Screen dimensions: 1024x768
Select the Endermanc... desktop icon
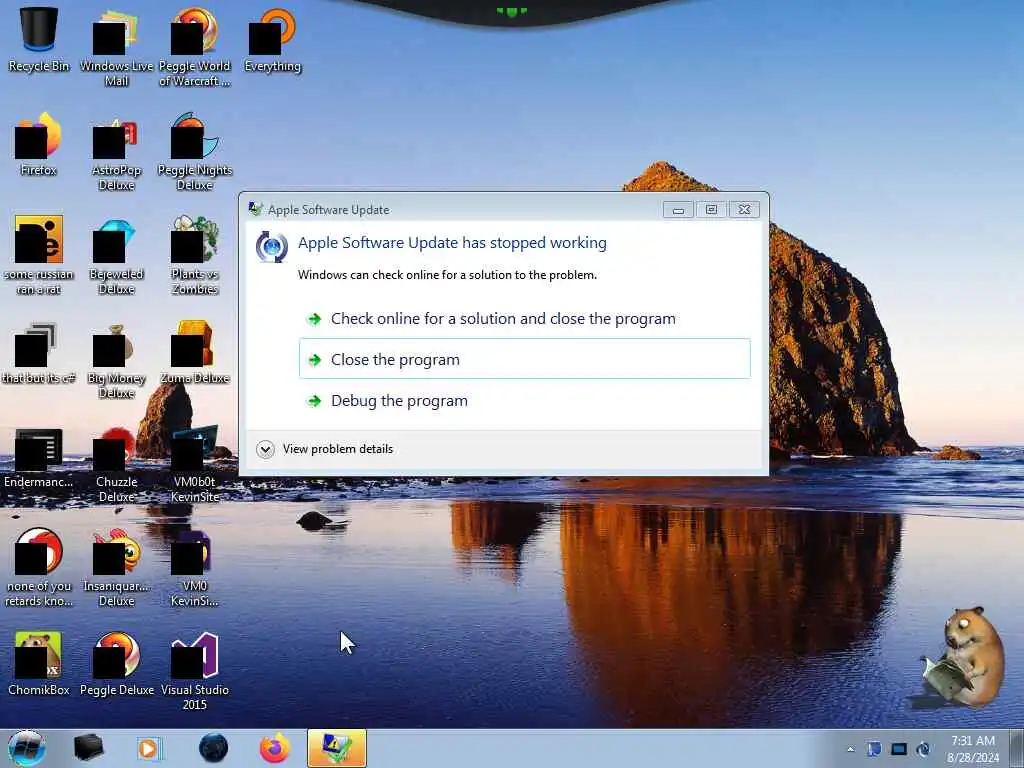(39, 458)
